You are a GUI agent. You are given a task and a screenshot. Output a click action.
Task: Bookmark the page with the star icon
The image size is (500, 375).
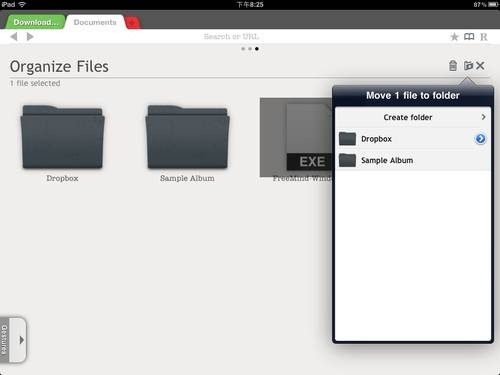[x=454, y=37]
